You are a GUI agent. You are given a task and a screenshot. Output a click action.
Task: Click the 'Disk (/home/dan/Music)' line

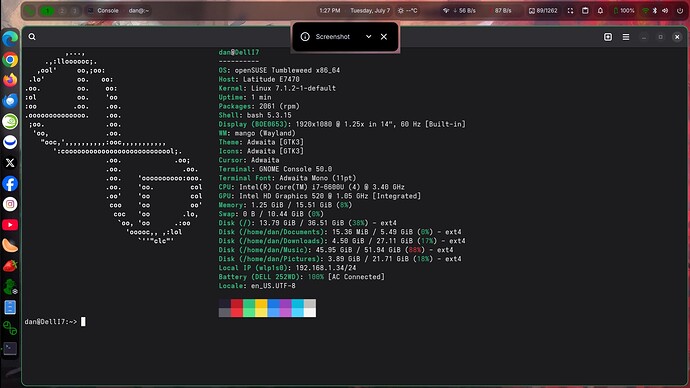tap(336, 250)
